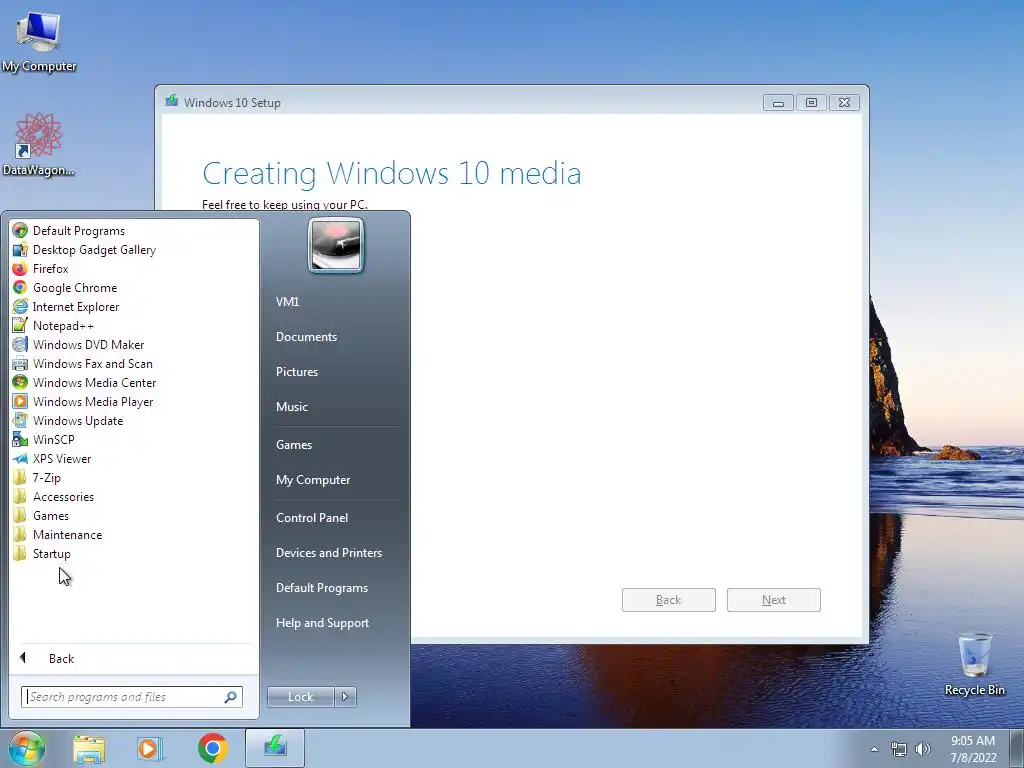Screen dimensions: 1024x768
Task: Click the My Computer desktop icon
Action: (39, 42)
